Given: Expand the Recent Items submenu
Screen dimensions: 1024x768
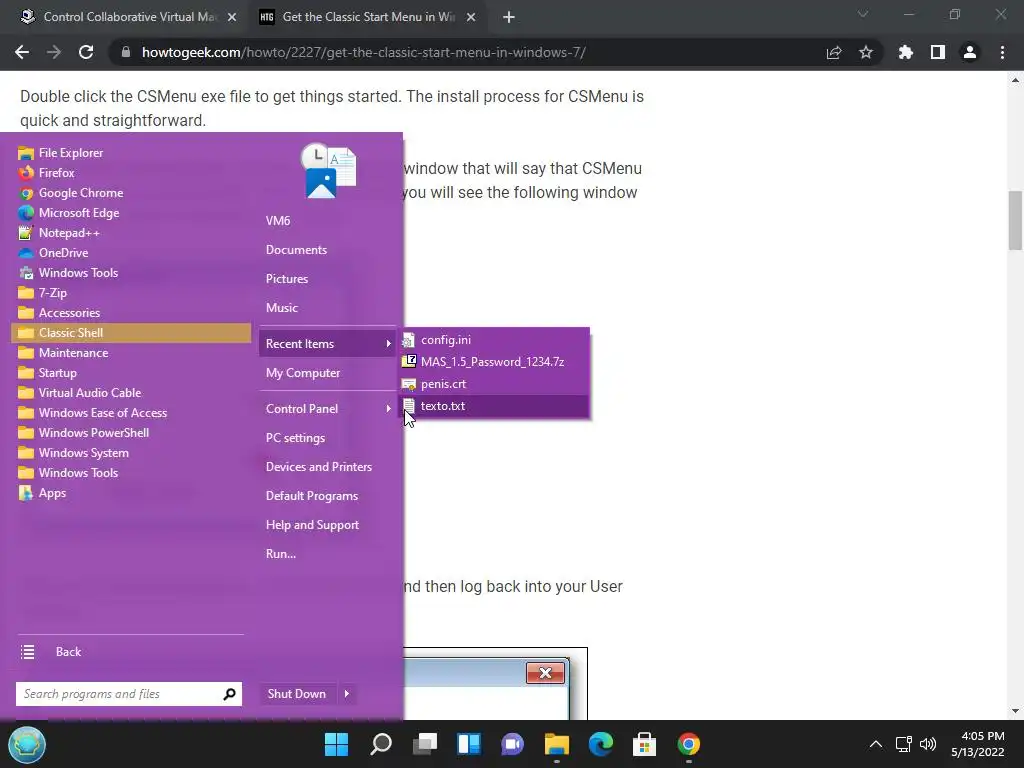Looking at the screenshot, I should coord(328,344).
